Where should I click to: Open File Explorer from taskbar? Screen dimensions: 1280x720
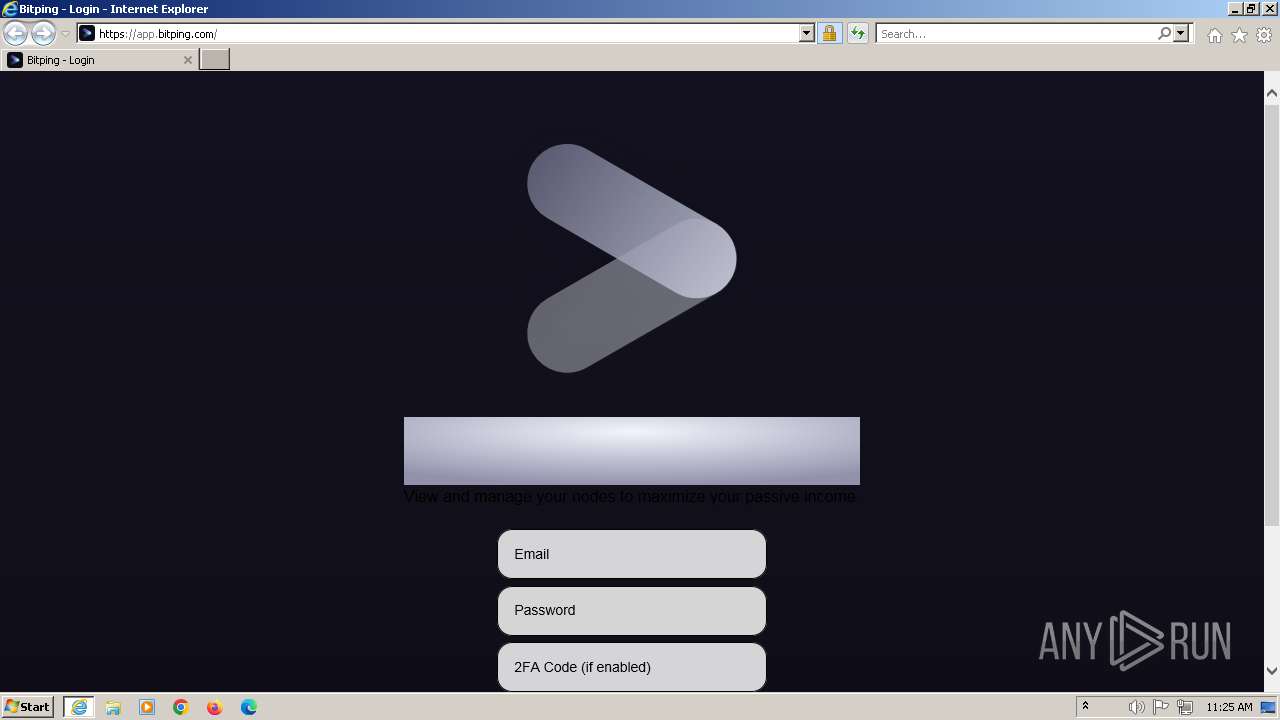113,707
